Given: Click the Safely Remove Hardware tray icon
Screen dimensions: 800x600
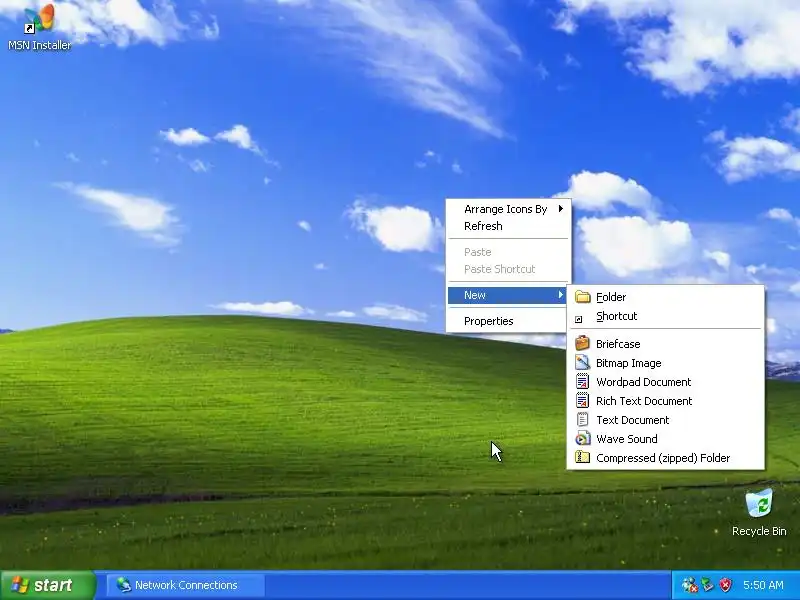Looking at the screenshot, I should coord(707,585).
